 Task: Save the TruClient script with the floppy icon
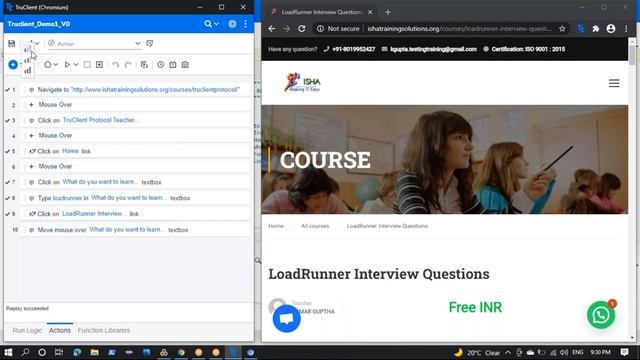tap(11, 43)
